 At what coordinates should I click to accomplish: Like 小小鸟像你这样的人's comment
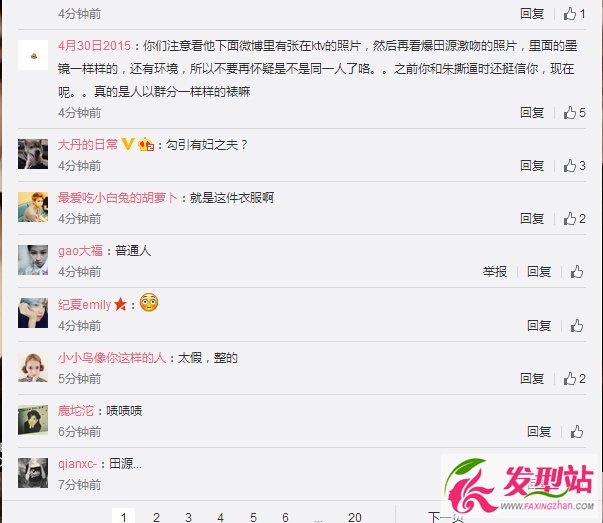pyautogui.click(x=574, y=379)
